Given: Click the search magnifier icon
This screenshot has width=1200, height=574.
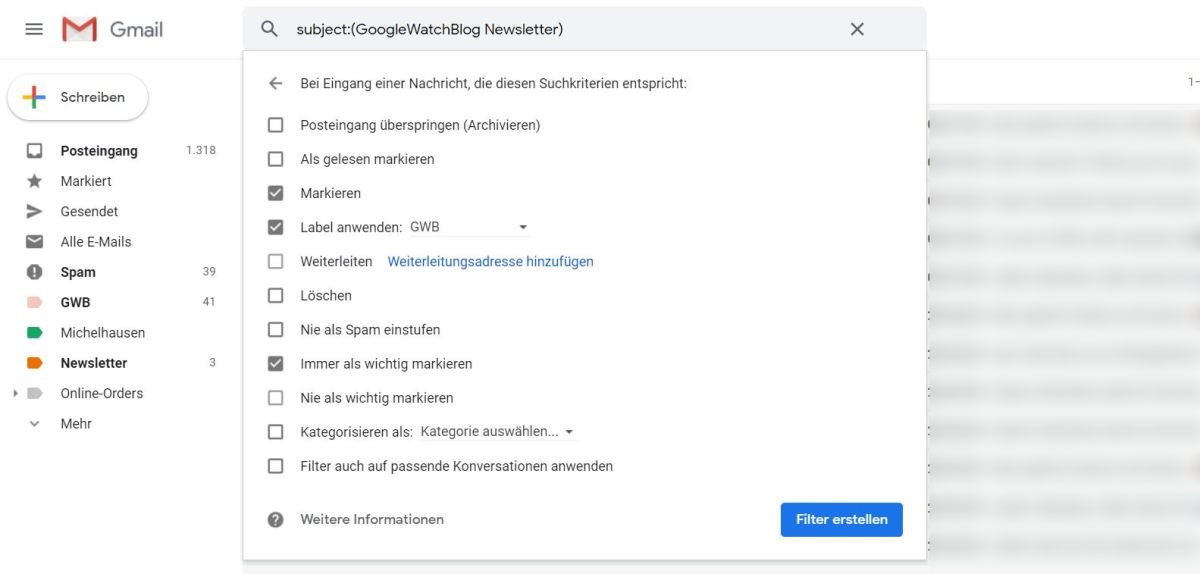Looking at the screenshot, I should 269,29.
